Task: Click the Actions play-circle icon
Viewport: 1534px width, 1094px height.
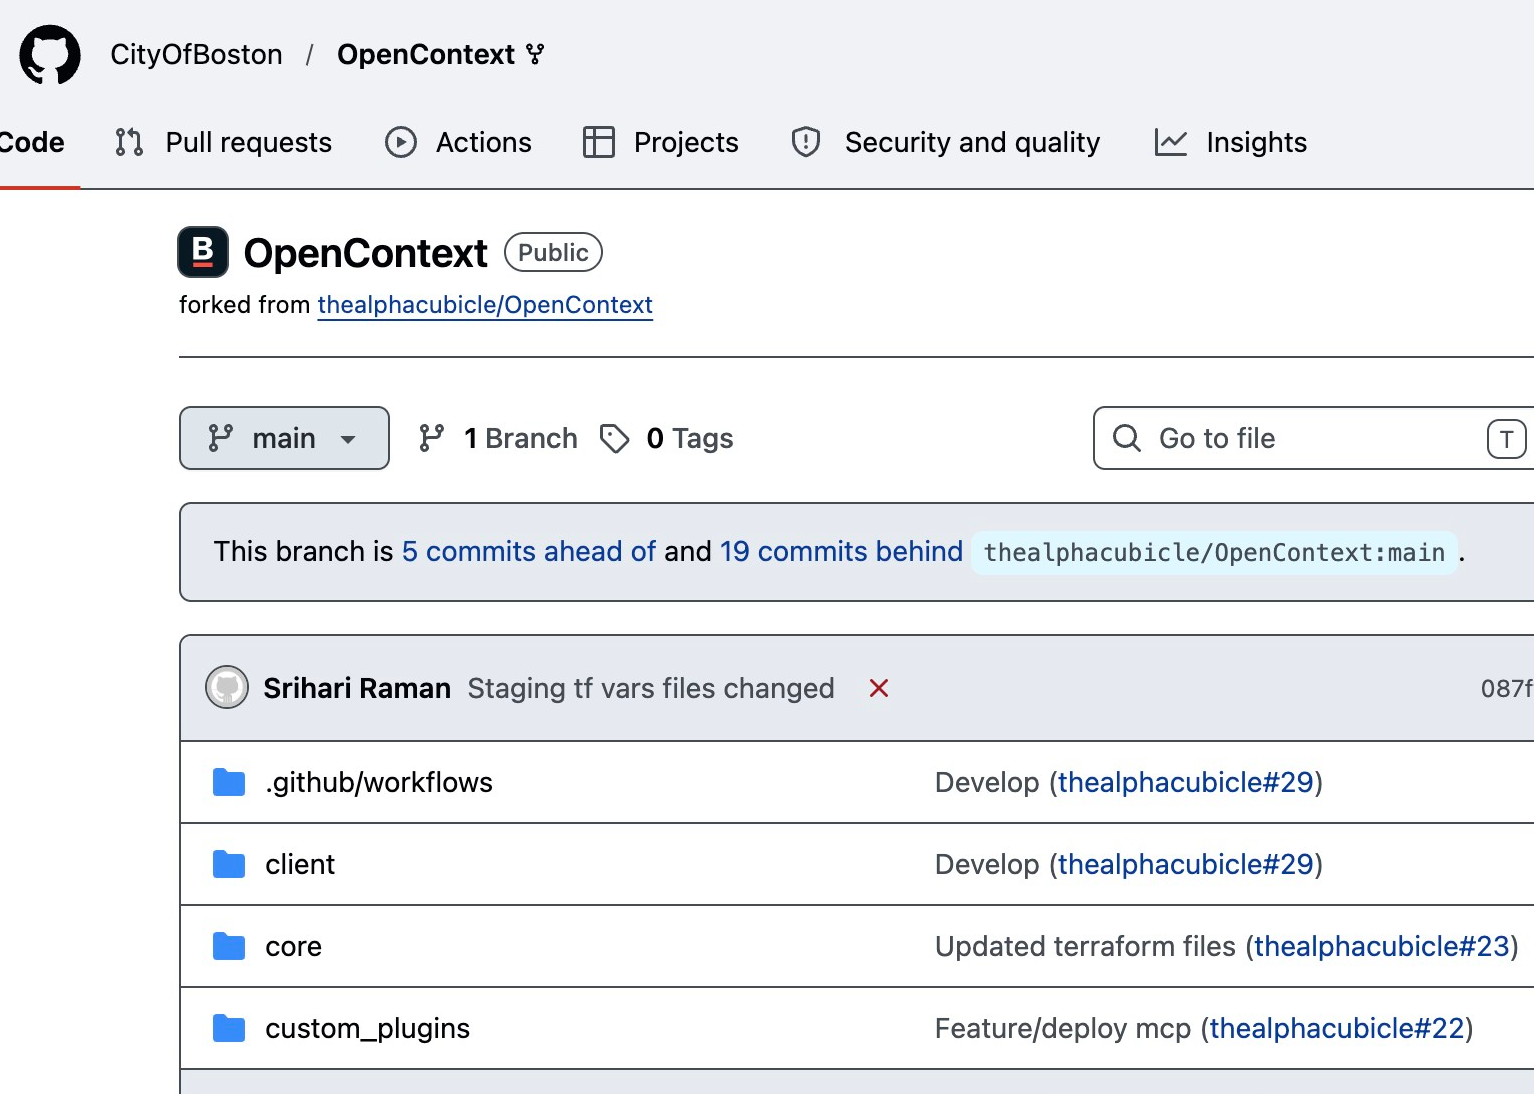Action: coord(401,142)
